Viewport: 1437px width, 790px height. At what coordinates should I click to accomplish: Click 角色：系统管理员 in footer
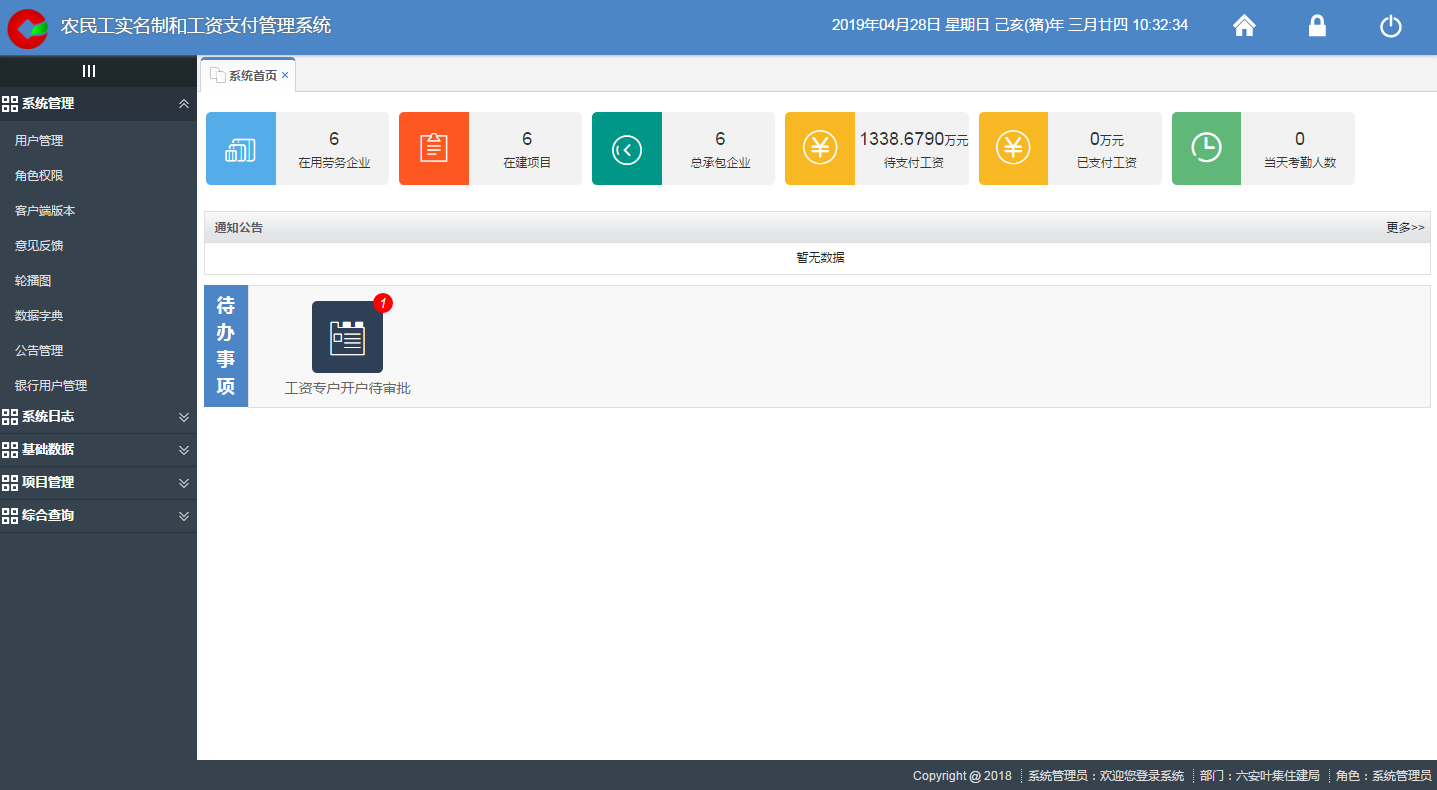click(x=1384, y=776)
